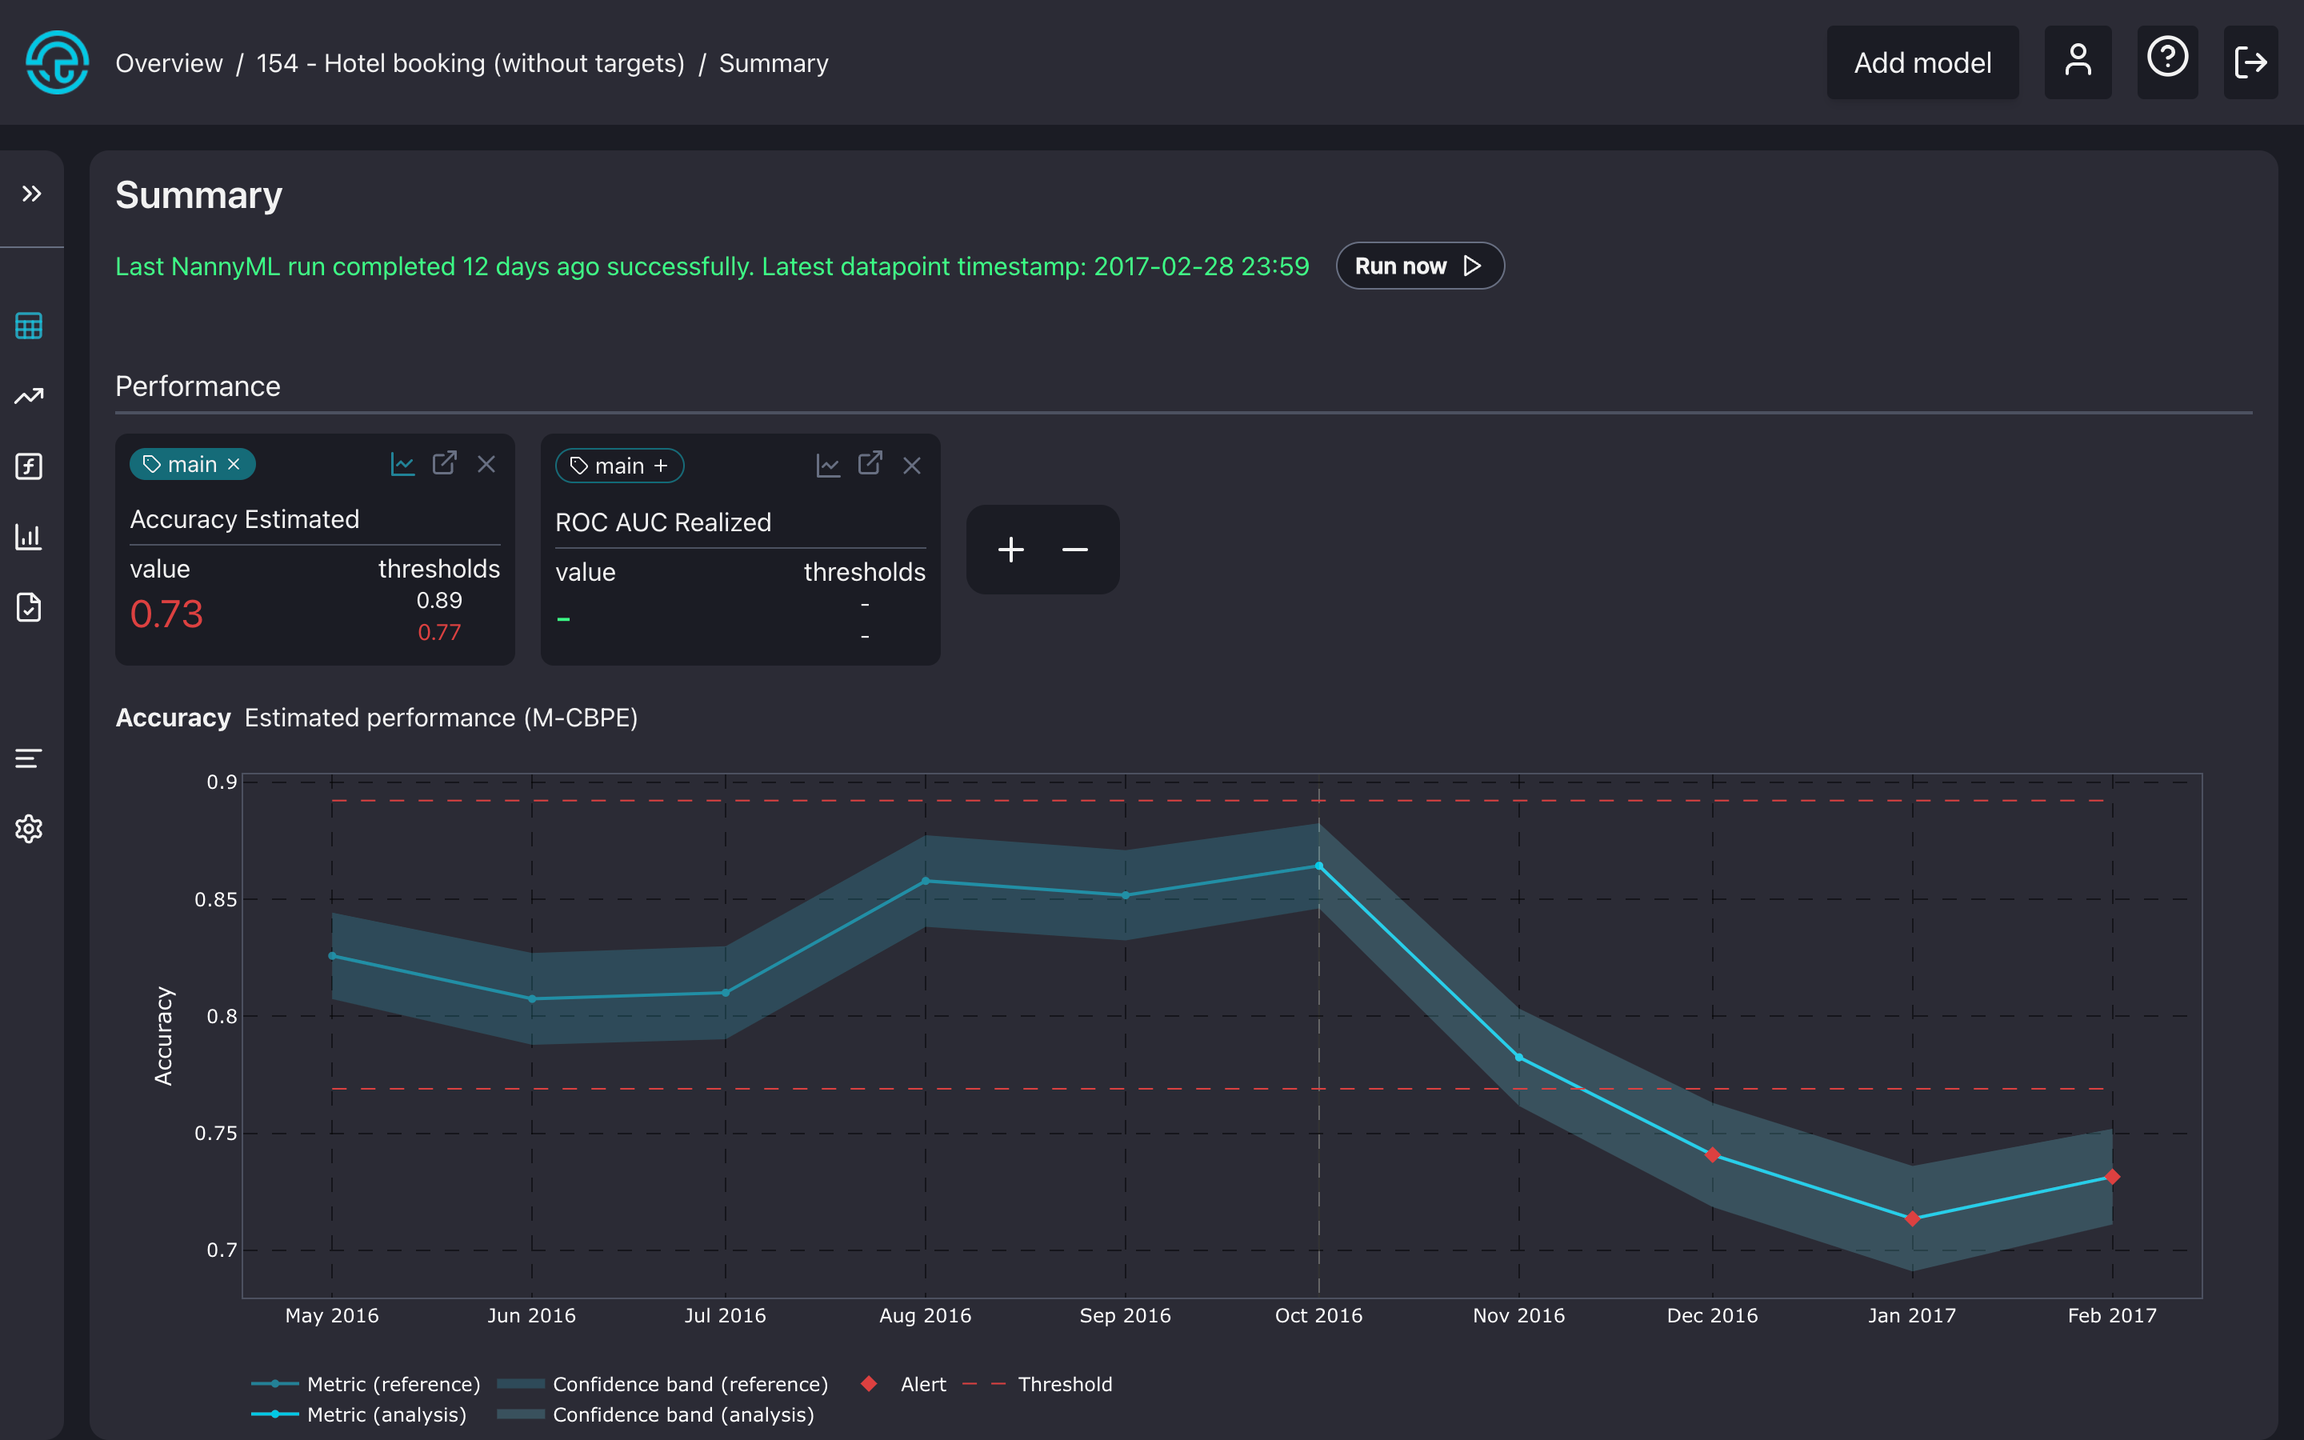Click the Run now button

[1419, 265]
